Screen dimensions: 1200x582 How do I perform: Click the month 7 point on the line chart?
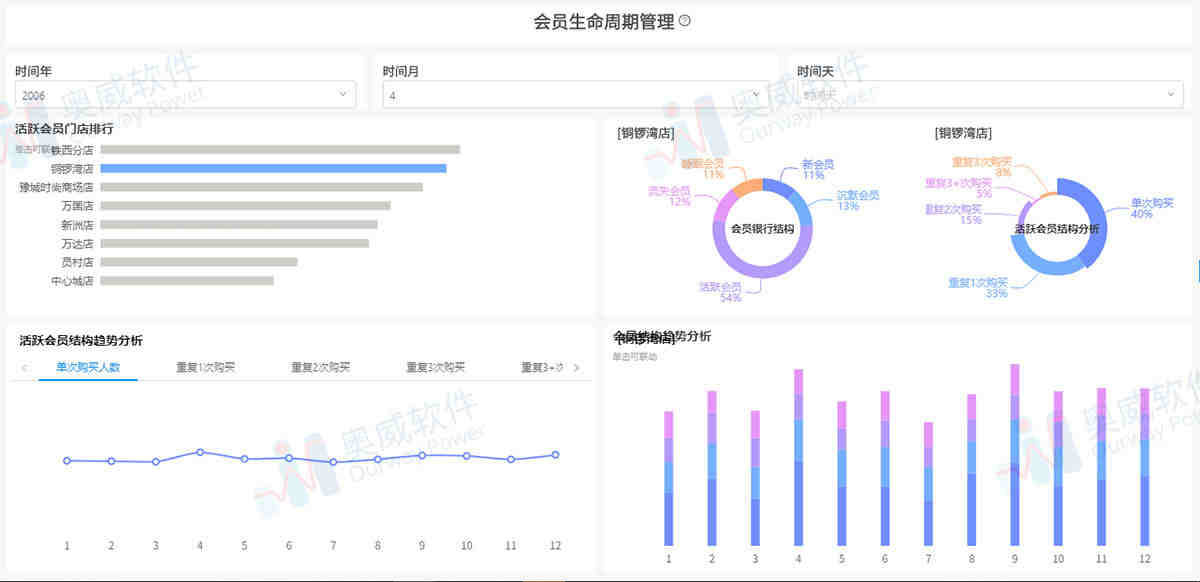point(333,462)
